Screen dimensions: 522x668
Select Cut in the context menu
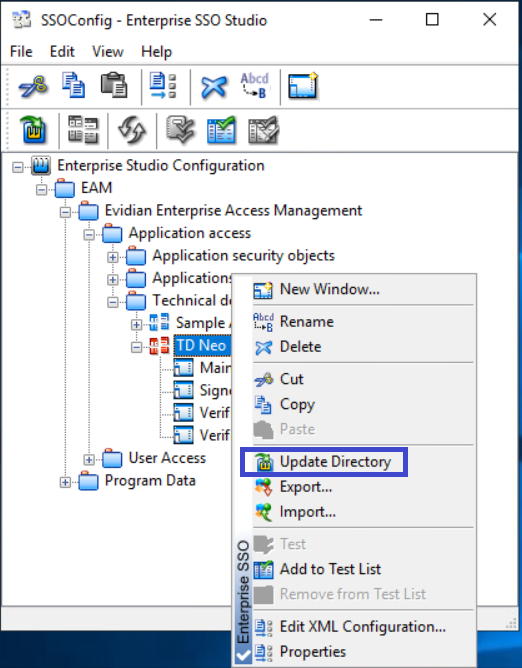coord(363,379)
